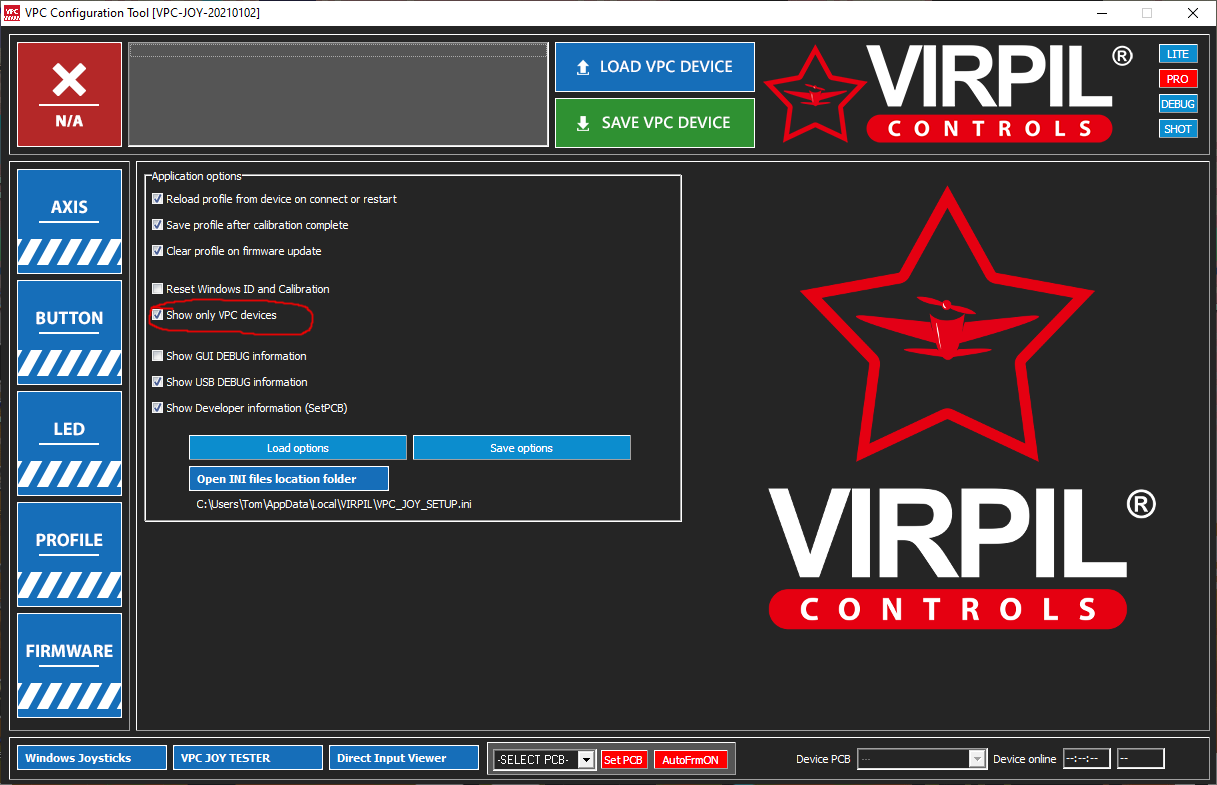Click the VPC_JOY_SETUP.ini file path text
Image resolution: width=1217 pixels, height=785 pixels.
pyautogui.click(x=334, y=504)
